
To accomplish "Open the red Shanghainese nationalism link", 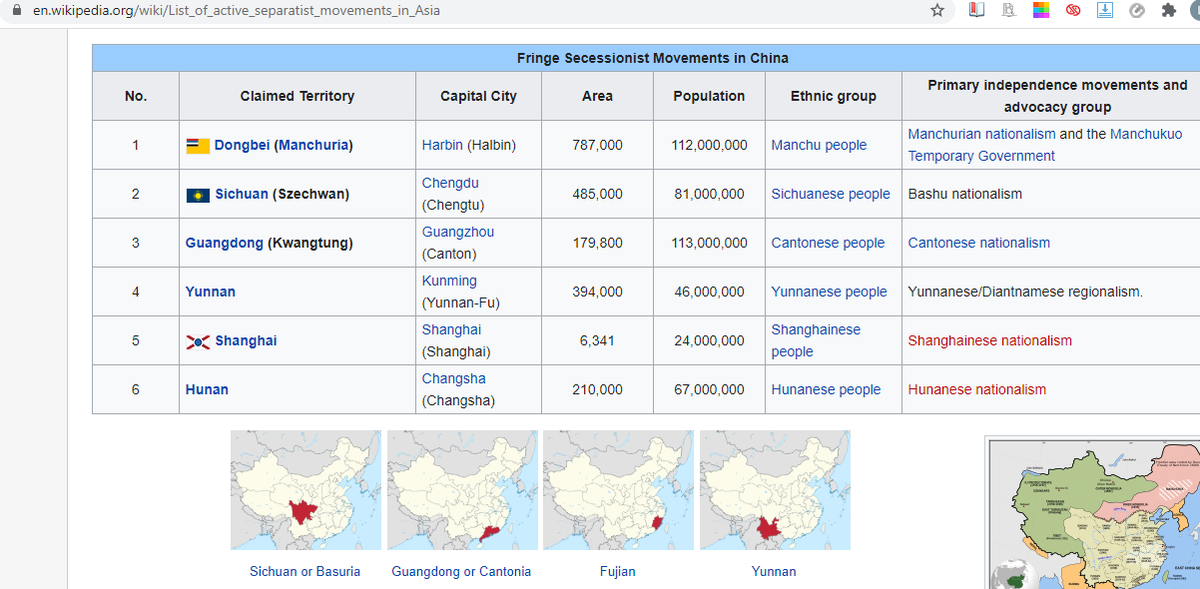I will point(990,341).
